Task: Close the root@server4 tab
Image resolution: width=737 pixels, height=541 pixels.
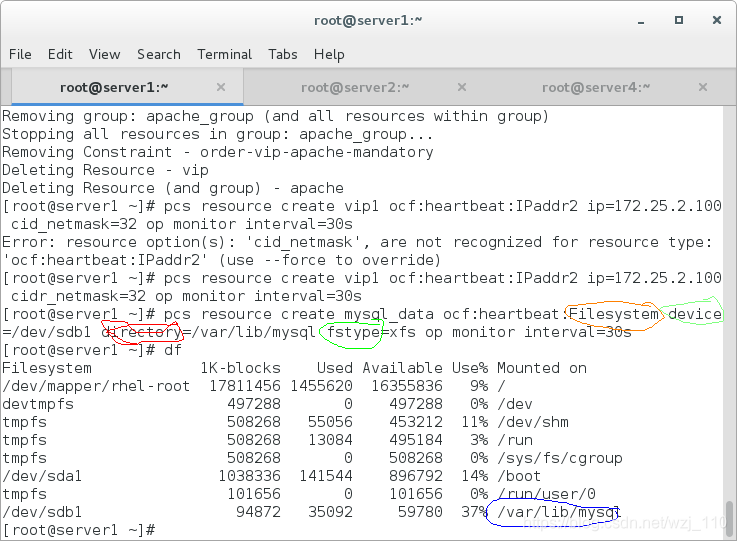Action: click(703, 87)
